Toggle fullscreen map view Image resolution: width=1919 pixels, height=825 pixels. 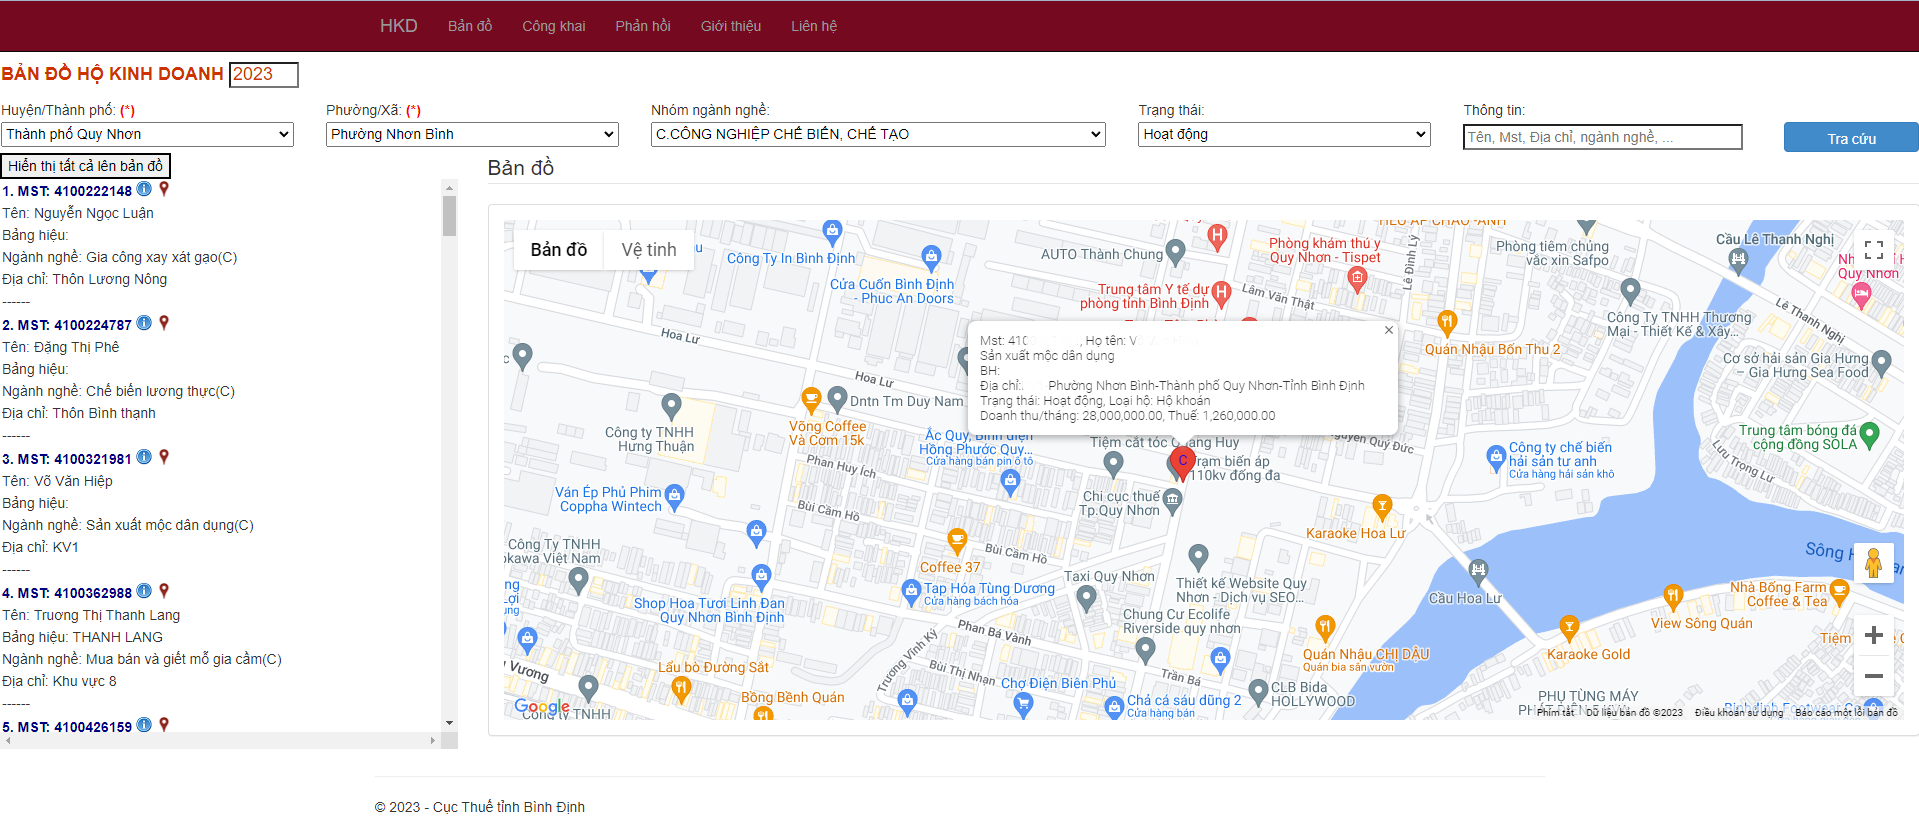(x=1873, y=250)
